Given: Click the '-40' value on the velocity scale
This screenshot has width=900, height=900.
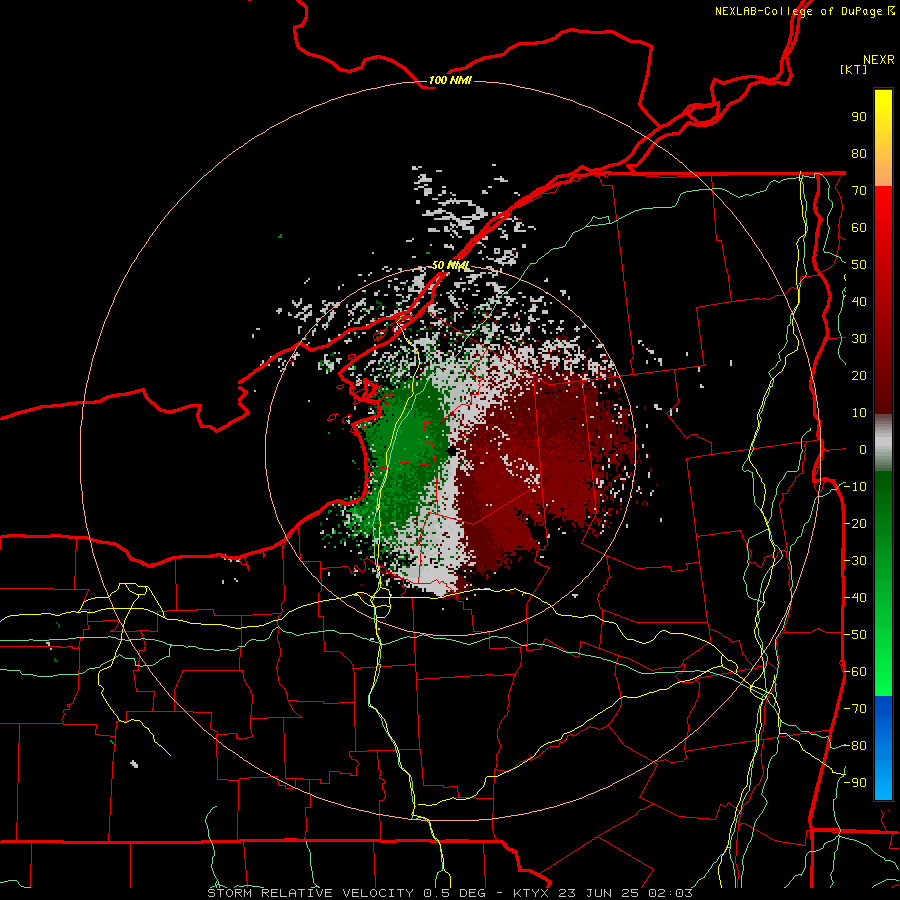Looking at the screenshot, I should coord(855,598).
